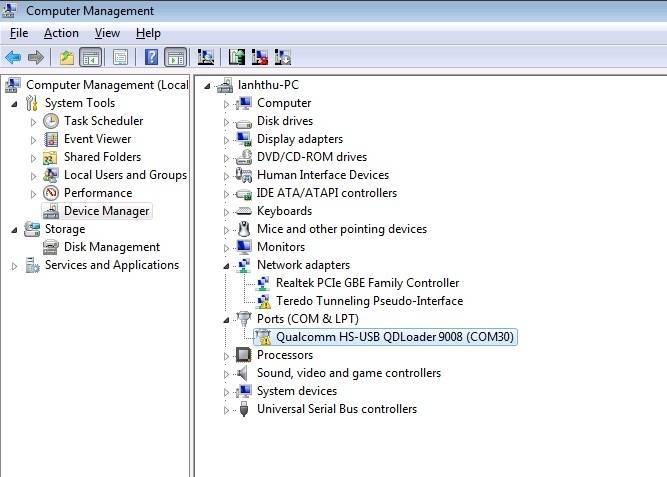Expand the Performance node arrow
The width and height of the screenshot is (667, 477).
point(34,194)
